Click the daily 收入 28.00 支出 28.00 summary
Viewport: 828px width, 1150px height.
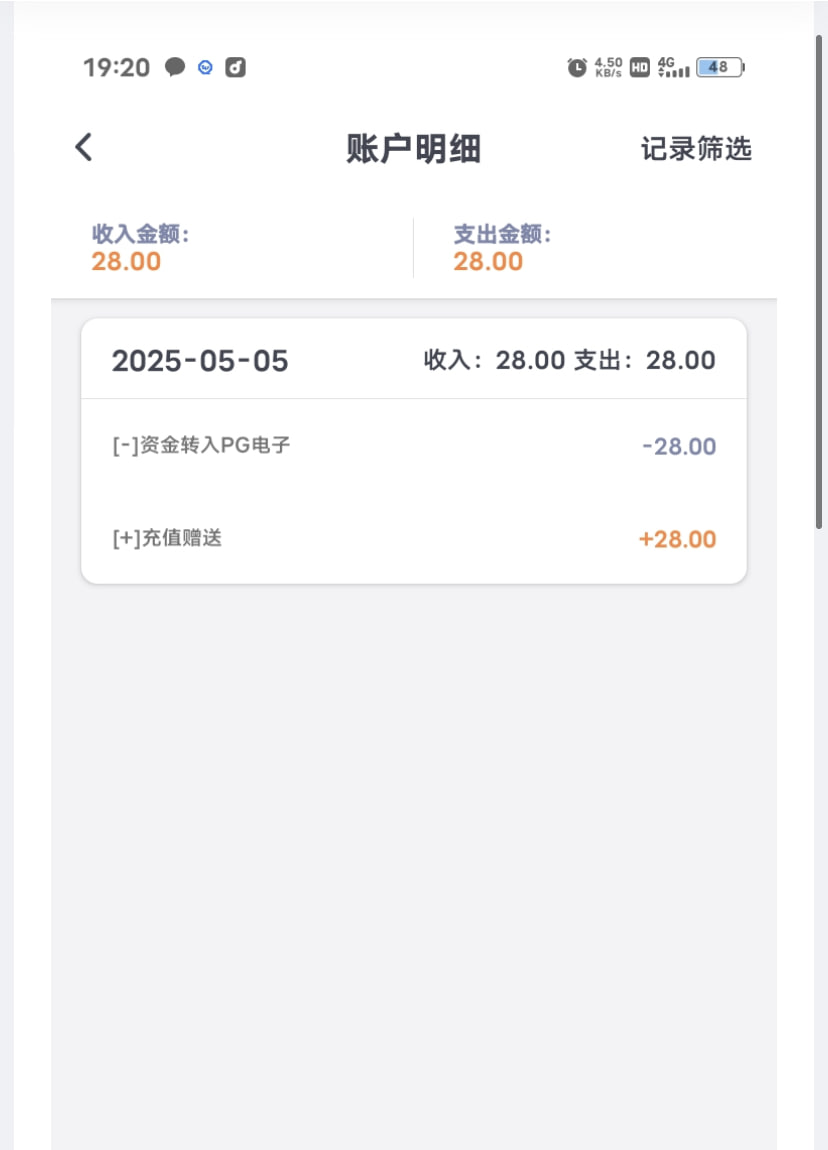click(x=570, y=361)
